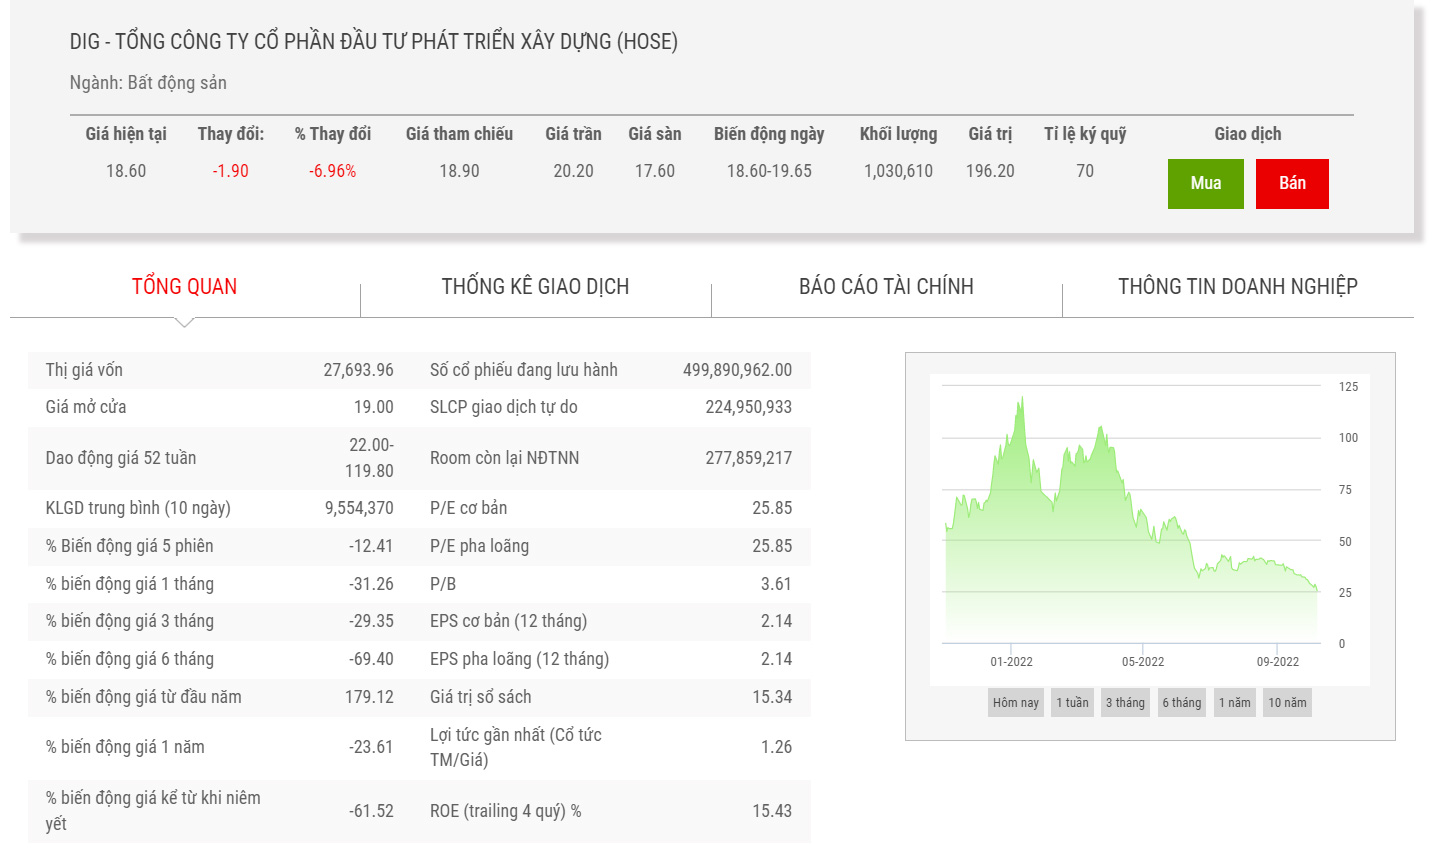Viewport: 1441px width, 868px height.
Task: Click the % Thay đổi value -6.96%
Action: [x=332, y=171]
